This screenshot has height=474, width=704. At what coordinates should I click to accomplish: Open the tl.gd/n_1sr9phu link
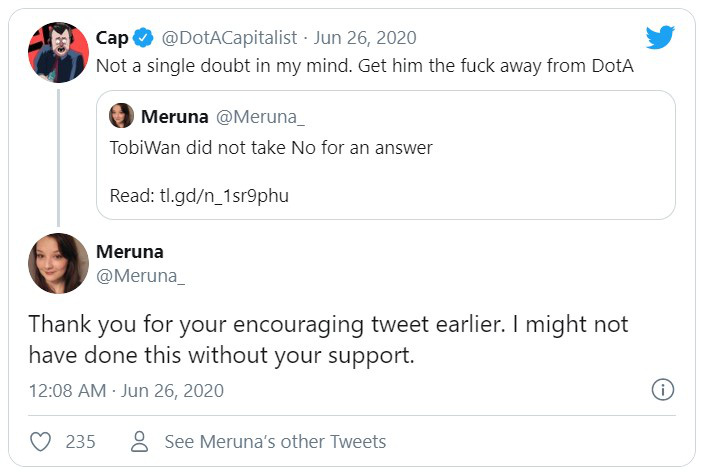224,196
